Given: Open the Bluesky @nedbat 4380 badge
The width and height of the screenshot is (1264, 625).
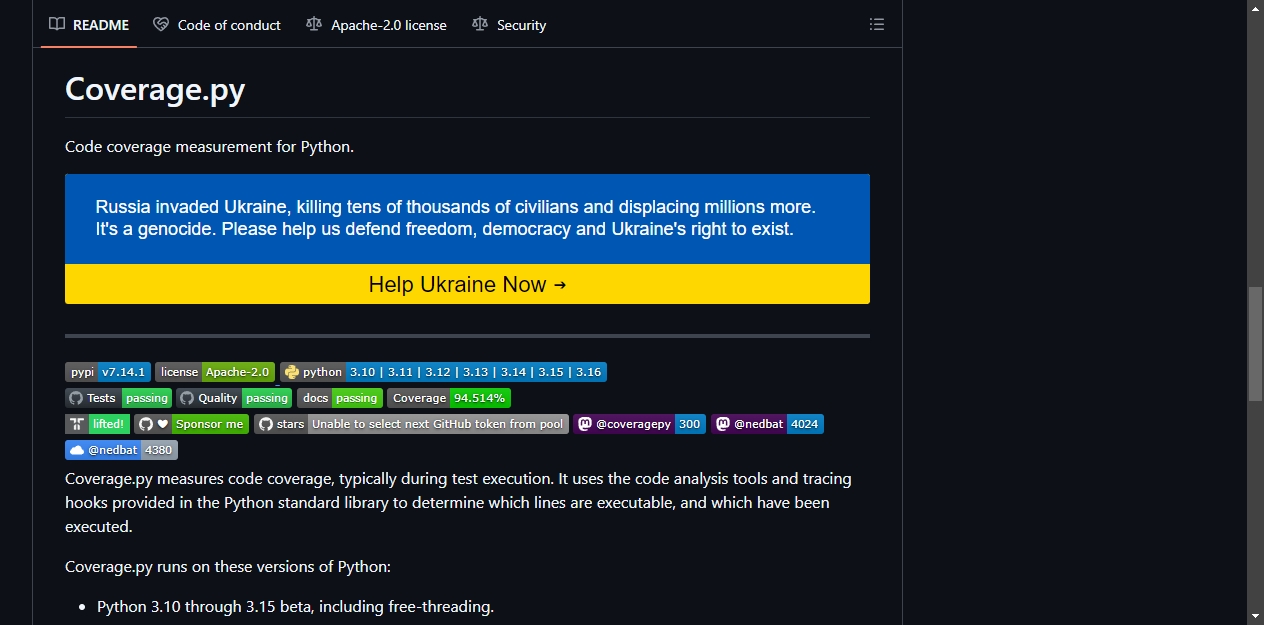Looking at the screenshot, I should point(121,450).
